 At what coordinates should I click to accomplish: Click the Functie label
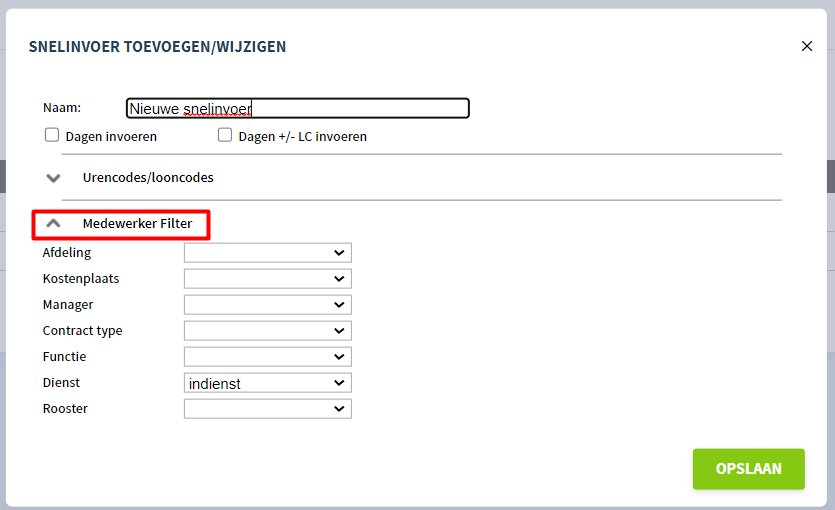pyautogui.click(x=64, y=356)
